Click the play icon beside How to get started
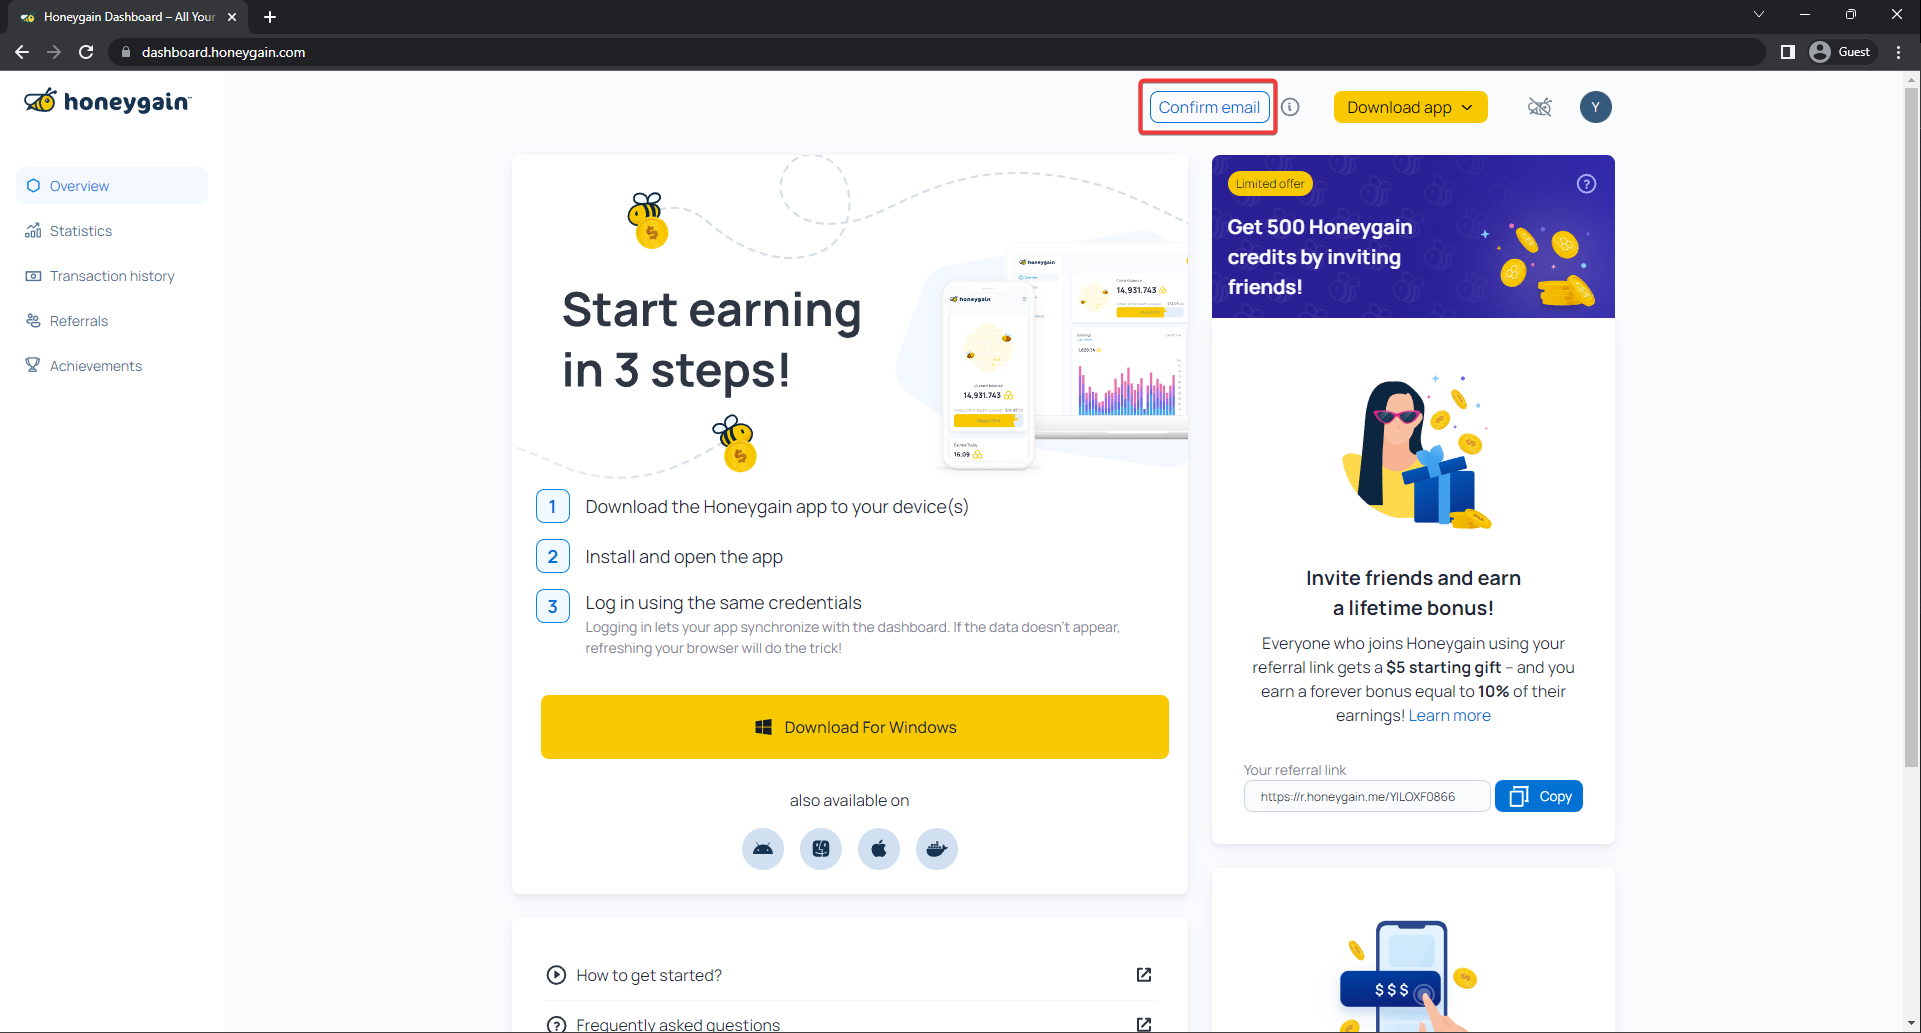This screenshot has height=1033, width=1921. [x=556, y=975]
